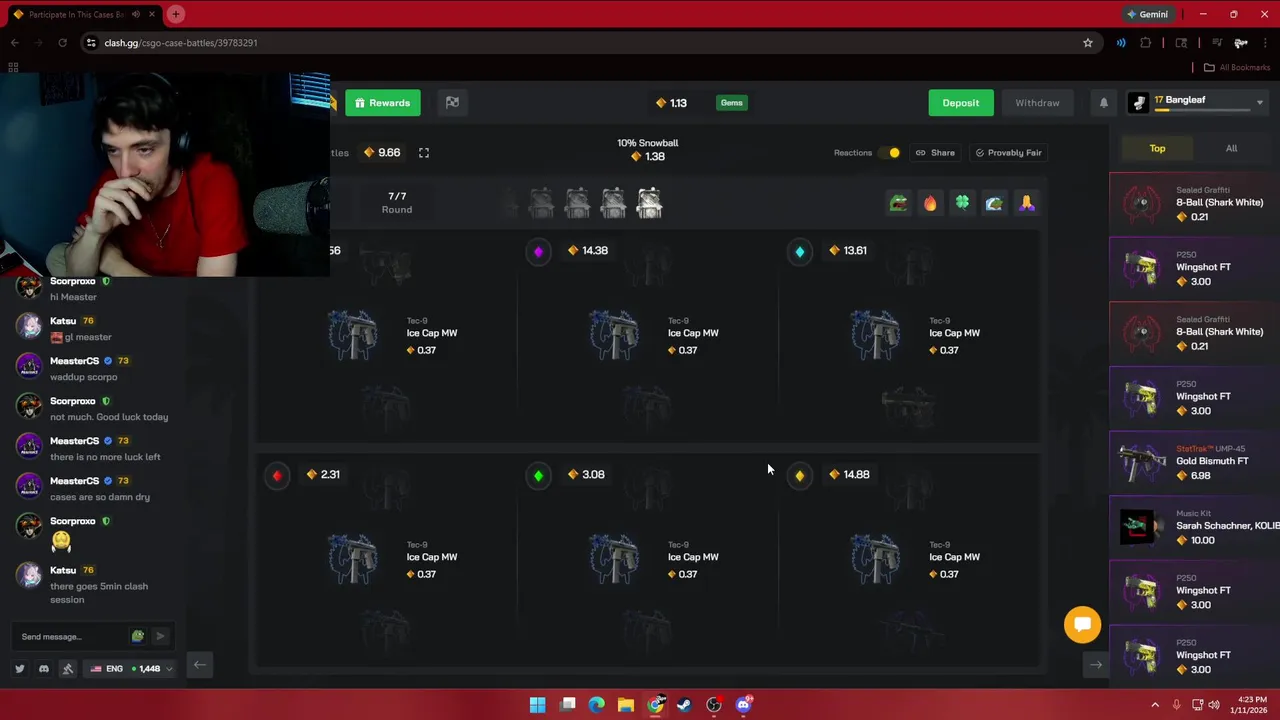
Task: Switch drops feed to All tab
Action: pos(1231,149)
